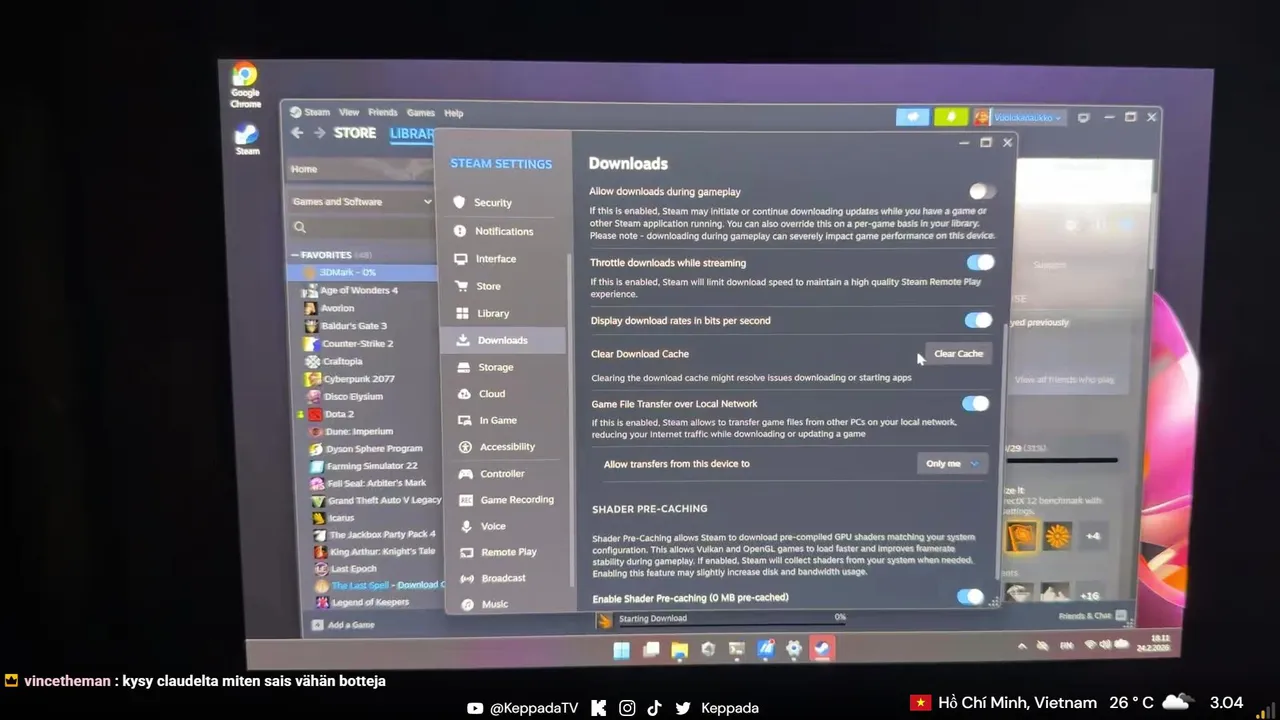Select Legend of Keepers in library
The image size is (1280, 720).
(369, 602)
